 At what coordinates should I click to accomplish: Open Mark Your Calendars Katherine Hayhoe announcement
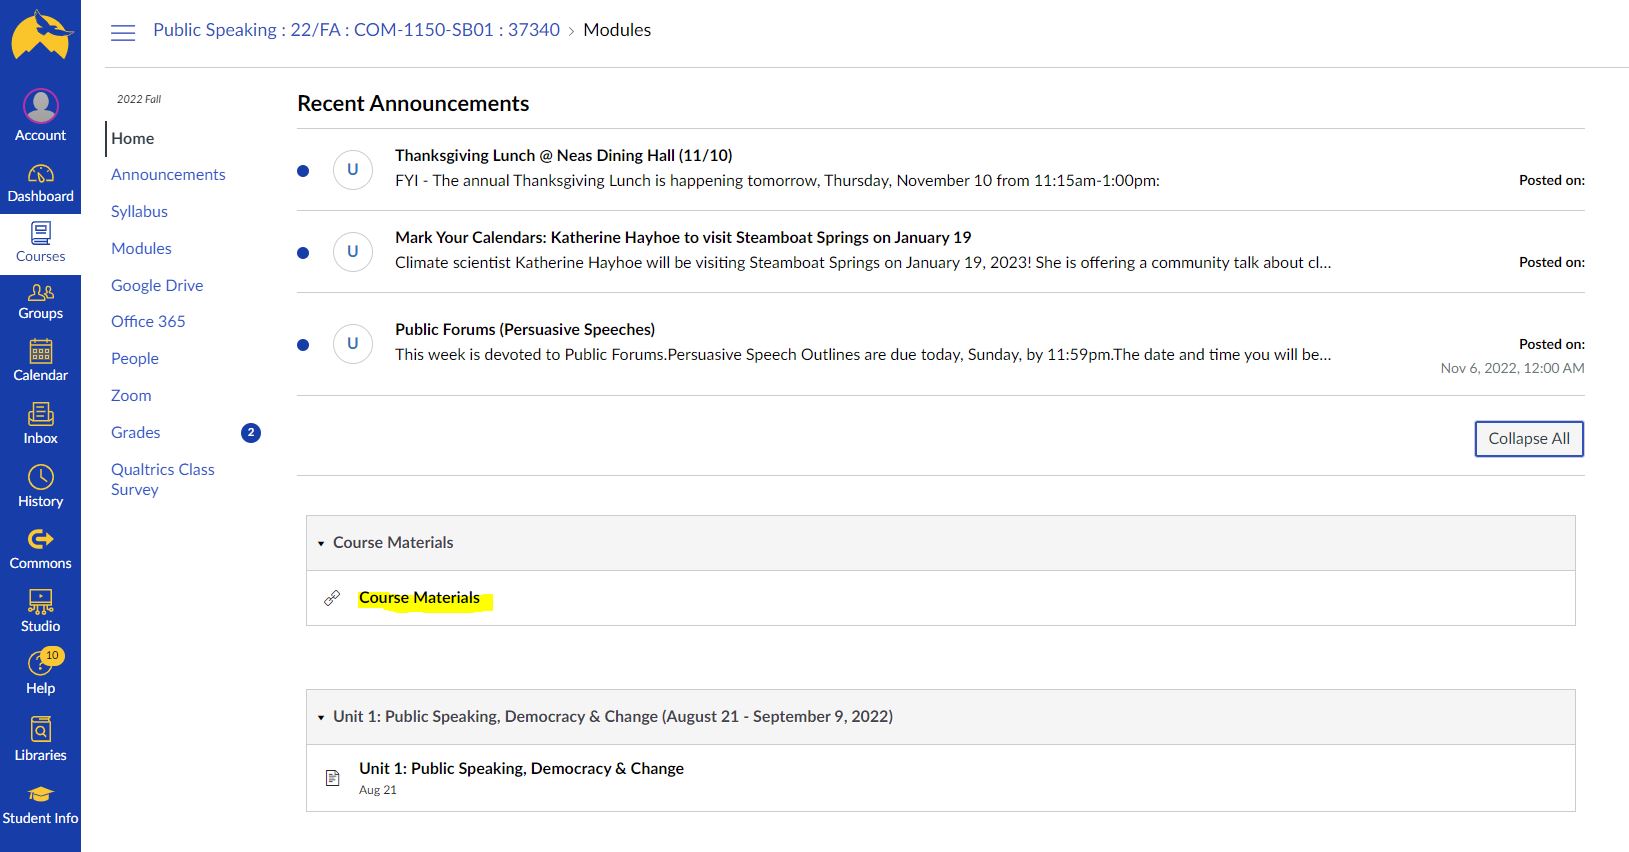coord(683,238)
